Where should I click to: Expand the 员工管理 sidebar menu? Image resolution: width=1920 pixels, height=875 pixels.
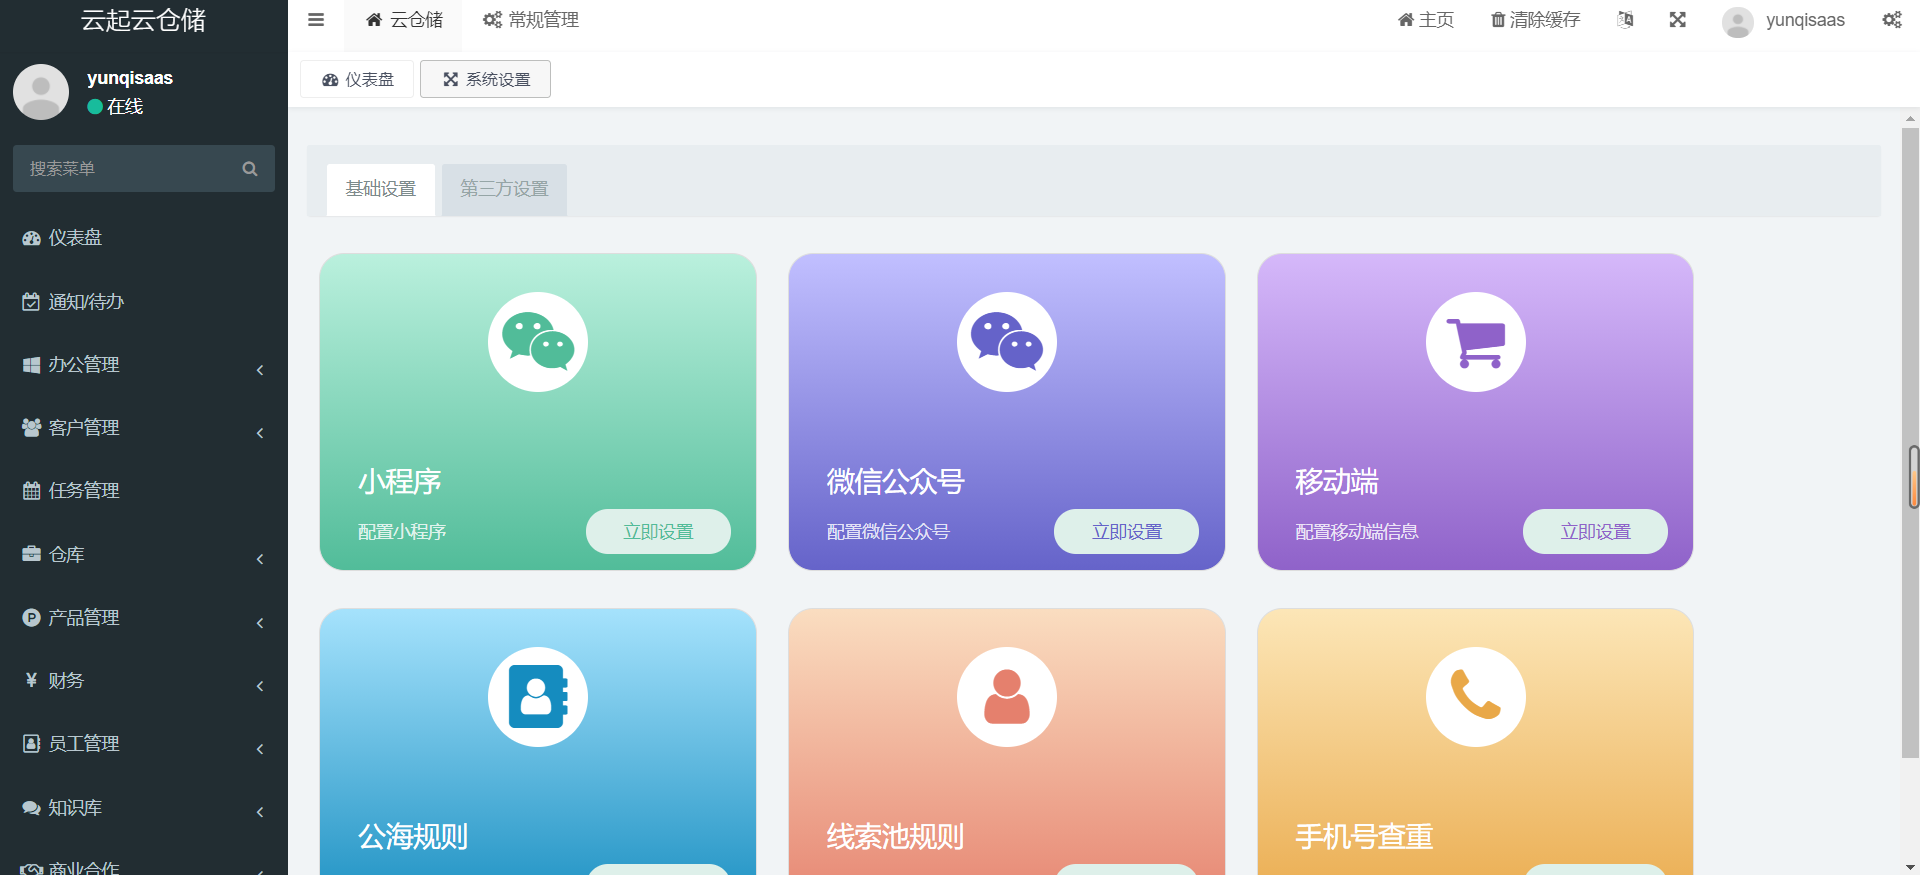pyautogui.click(x=144, y=744)
